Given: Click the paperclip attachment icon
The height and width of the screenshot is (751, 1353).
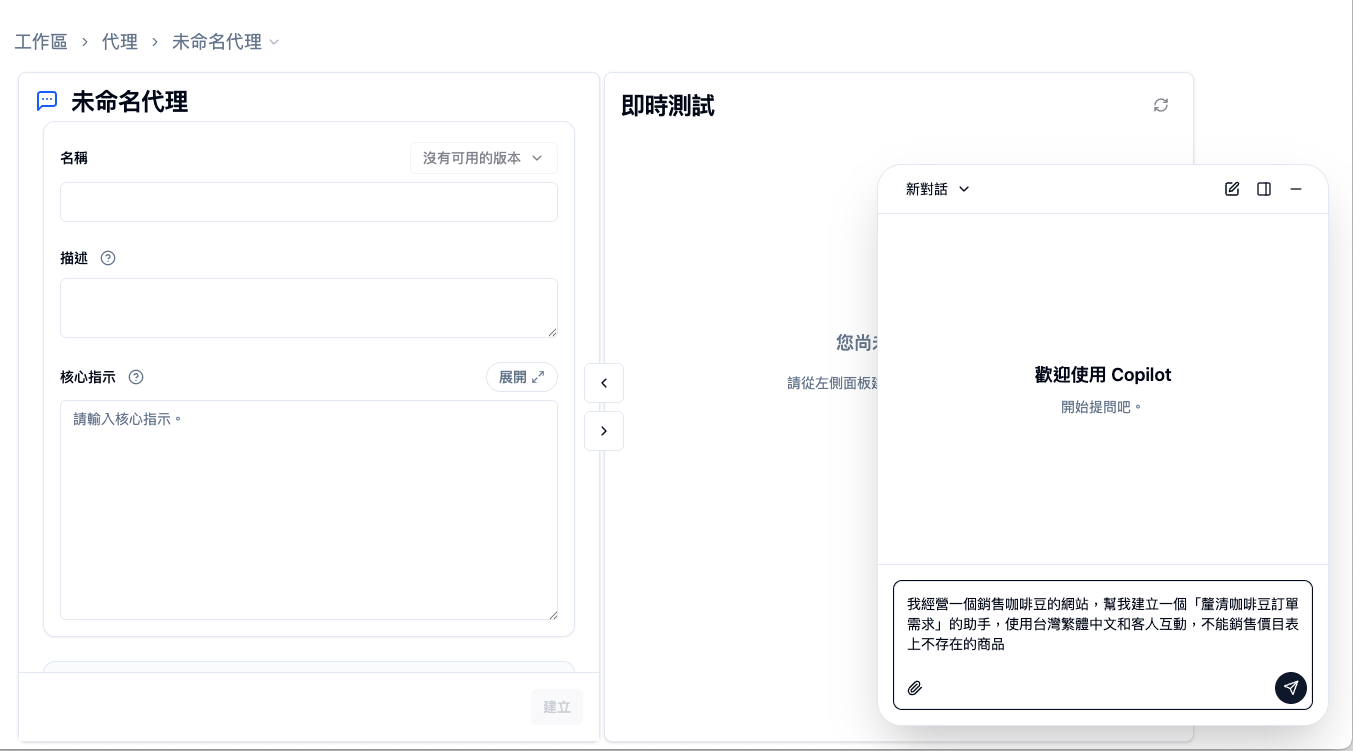Looking at the screenshot, I should pyautogui.click(x=914, y=688).
